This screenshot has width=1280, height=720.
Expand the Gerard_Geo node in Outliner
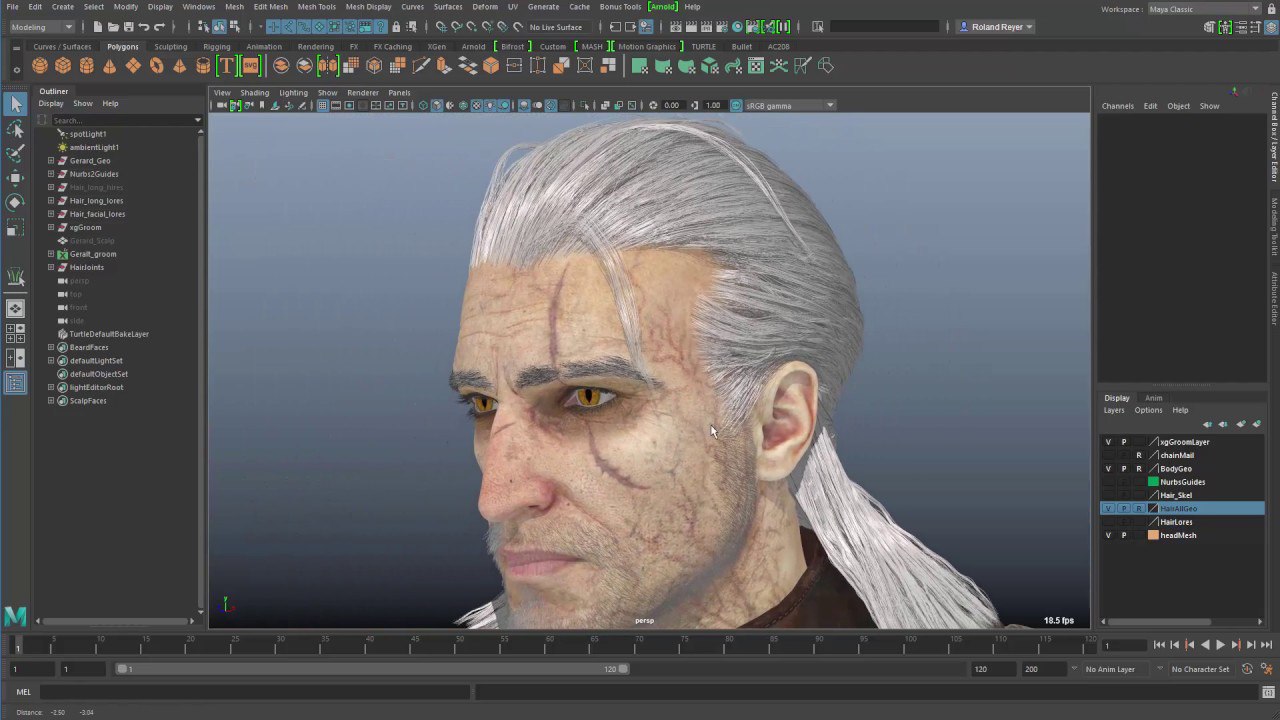click(51, 161)
